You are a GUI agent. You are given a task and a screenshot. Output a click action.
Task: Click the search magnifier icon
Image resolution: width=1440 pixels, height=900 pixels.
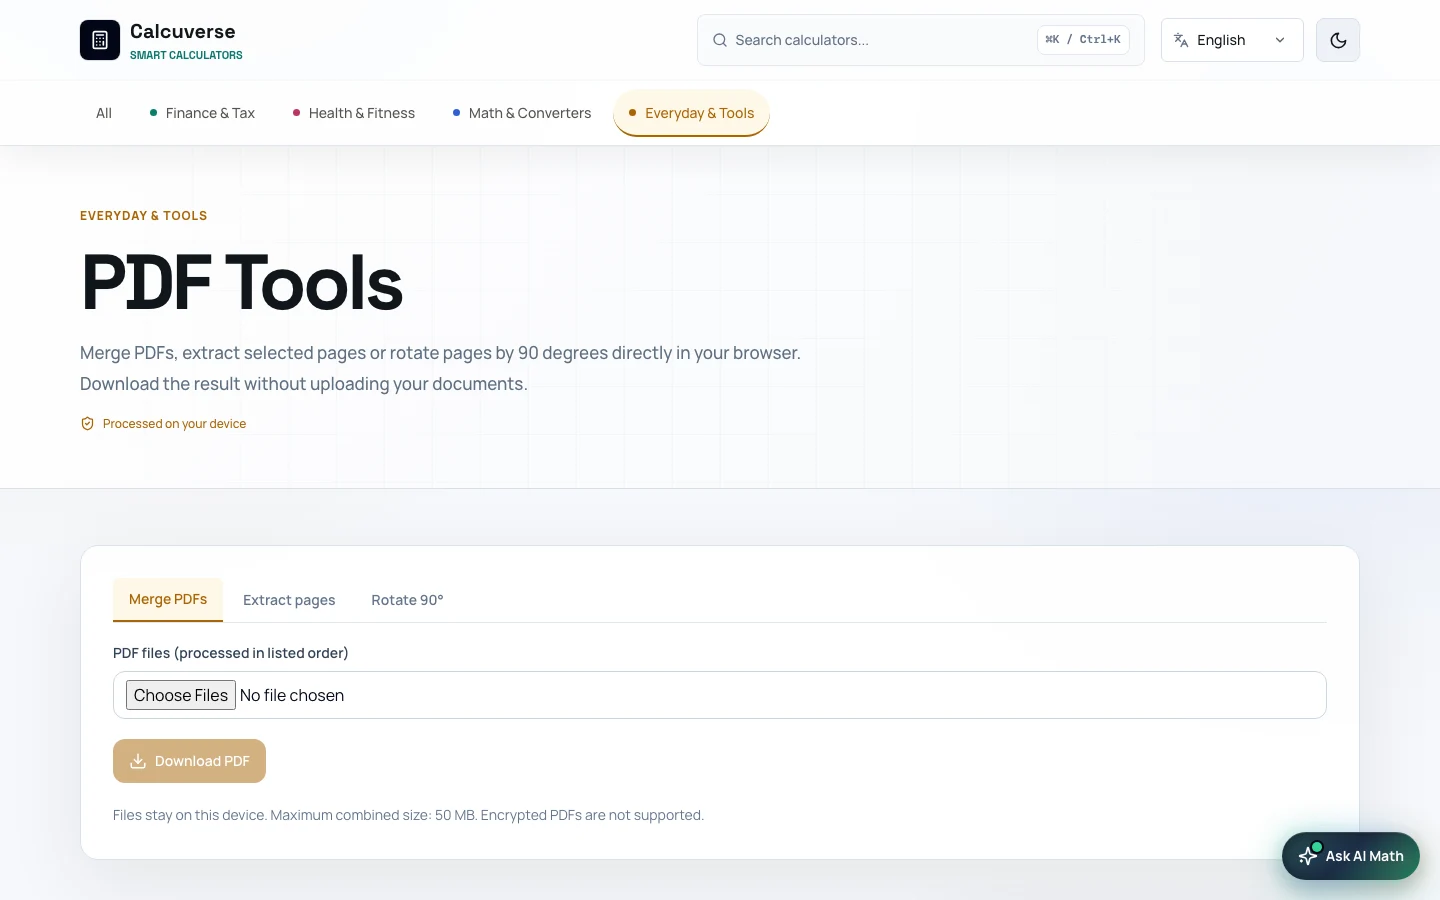click(720, 40)
